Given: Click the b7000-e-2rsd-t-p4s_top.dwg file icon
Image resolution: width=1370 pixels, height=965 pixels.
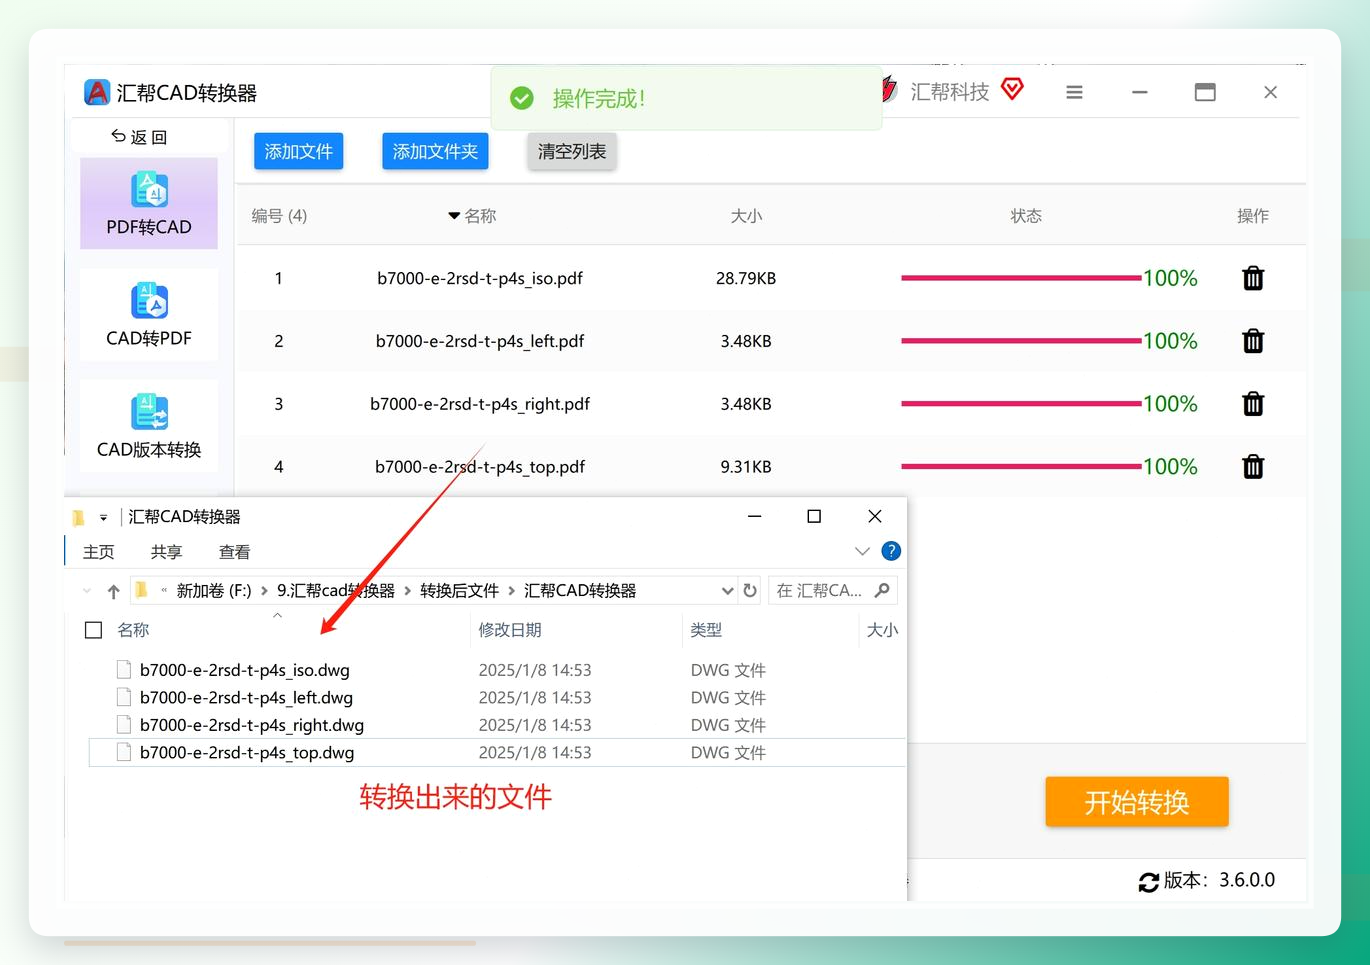Looking at the screenshot, I should point(124,752).
